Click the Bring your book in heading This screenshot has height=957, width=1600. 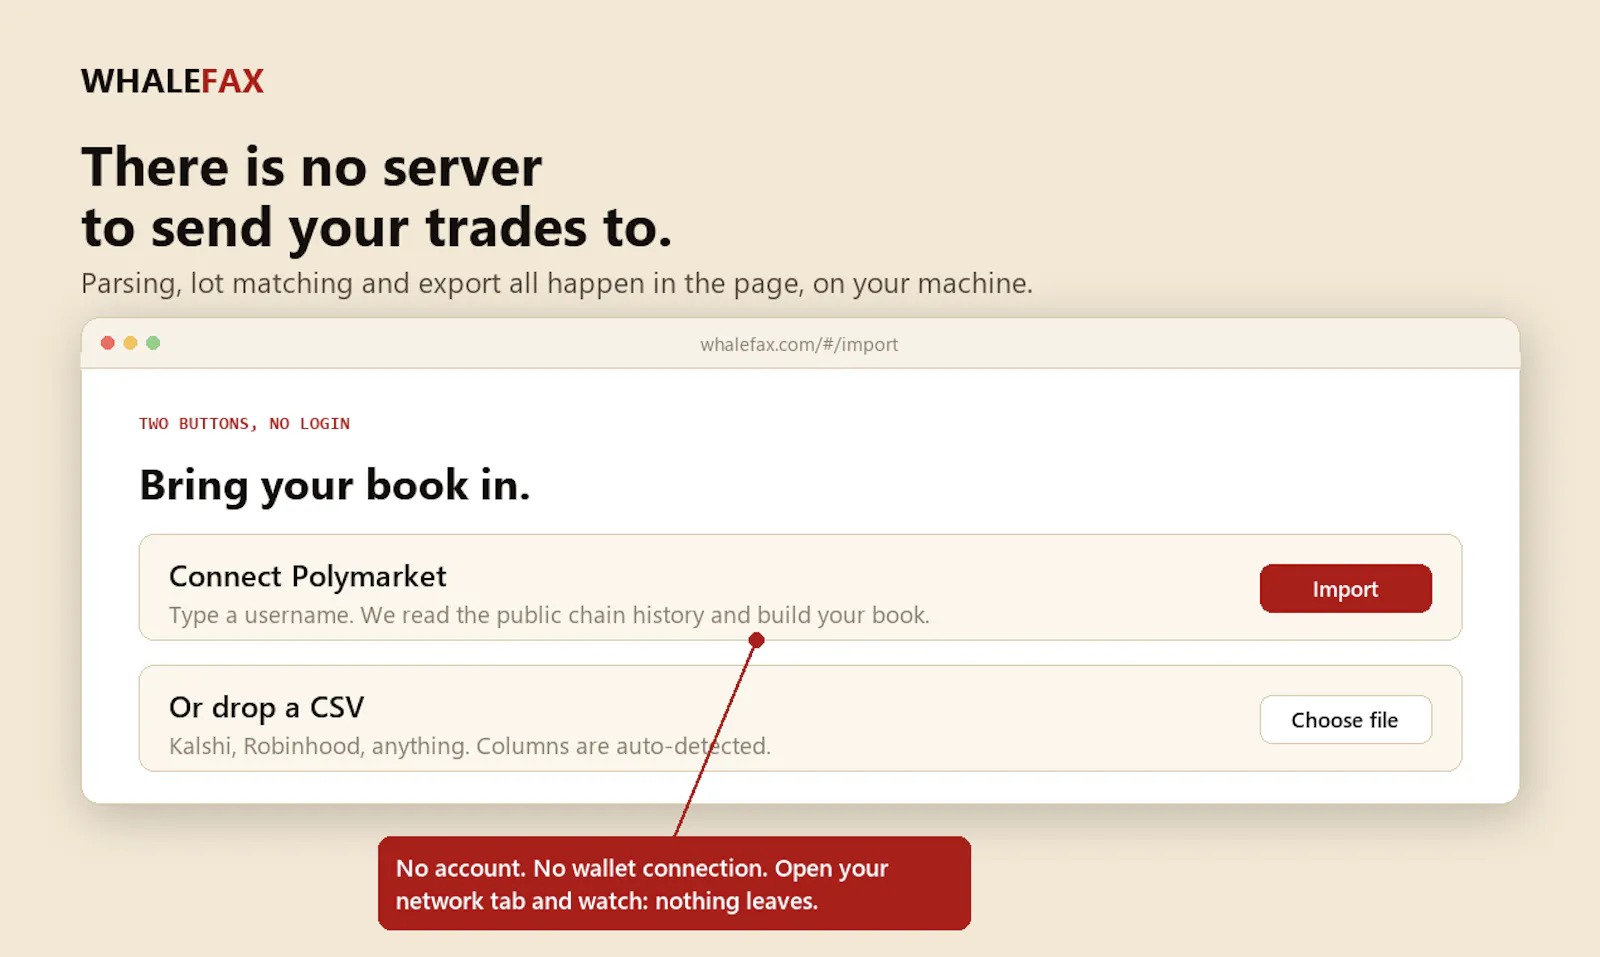click(x=334, y=485)
